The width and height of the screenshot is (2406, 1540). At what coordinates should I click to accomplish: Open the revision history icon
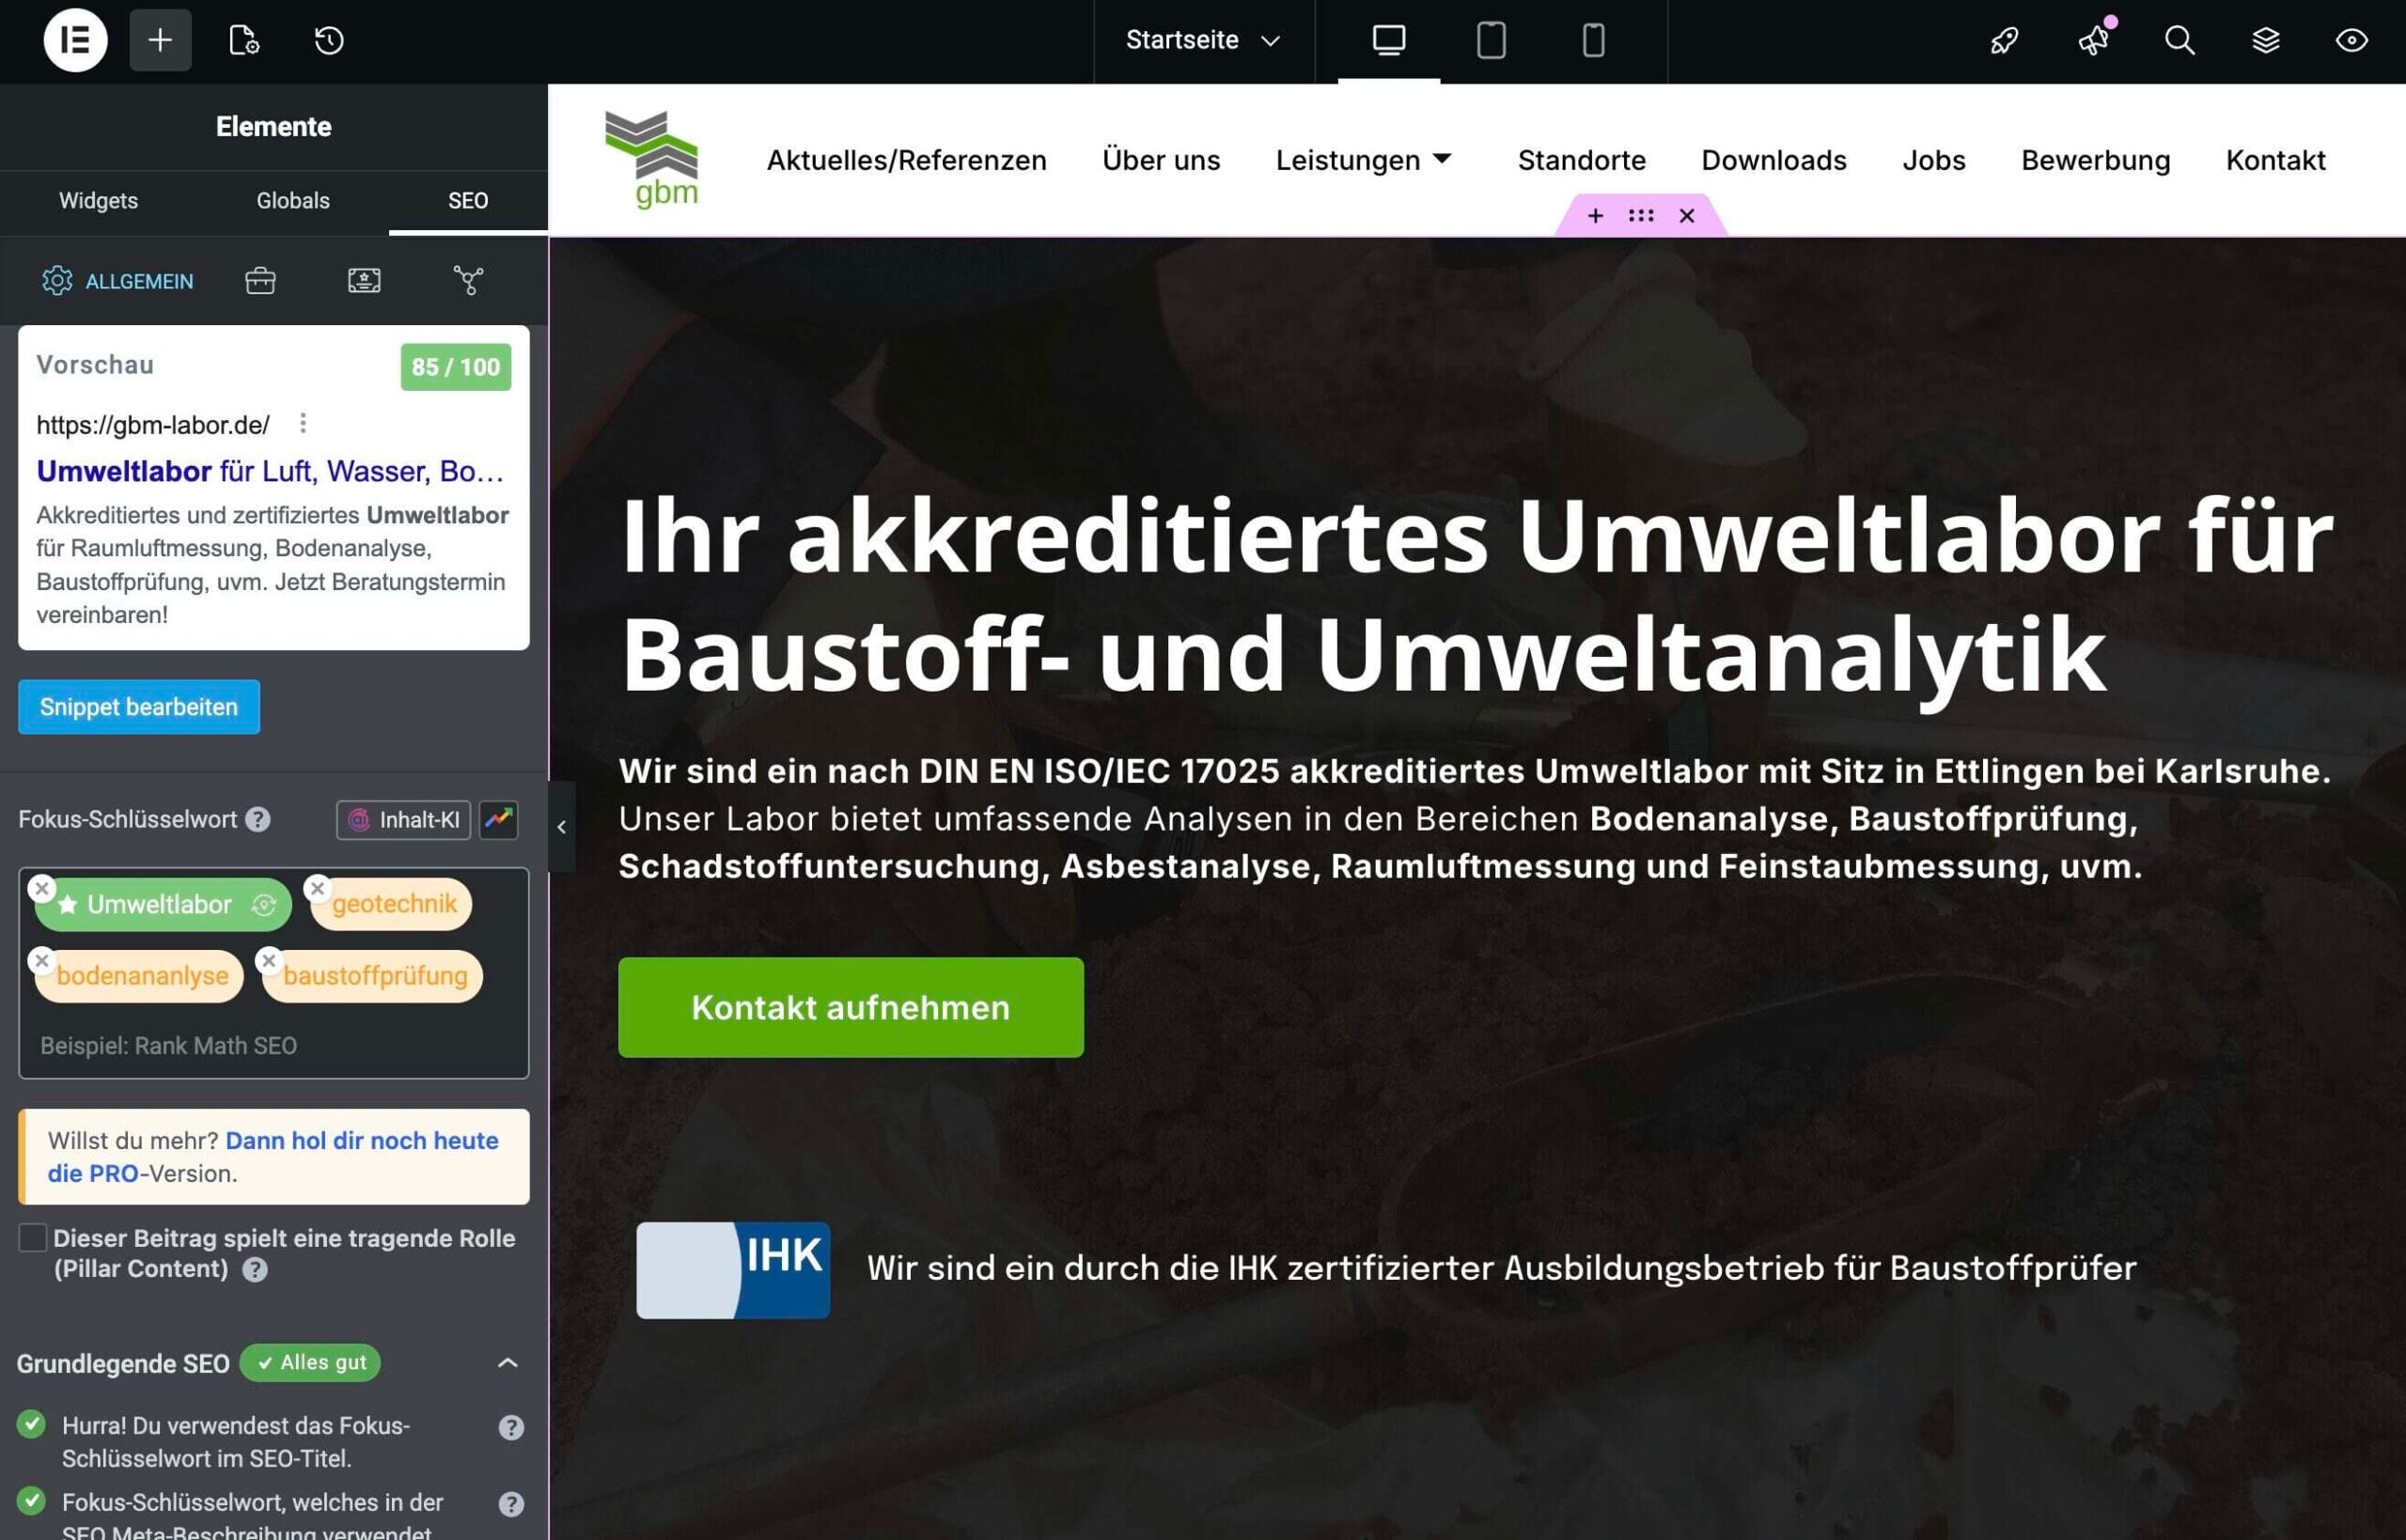click(x=328, y=40)
